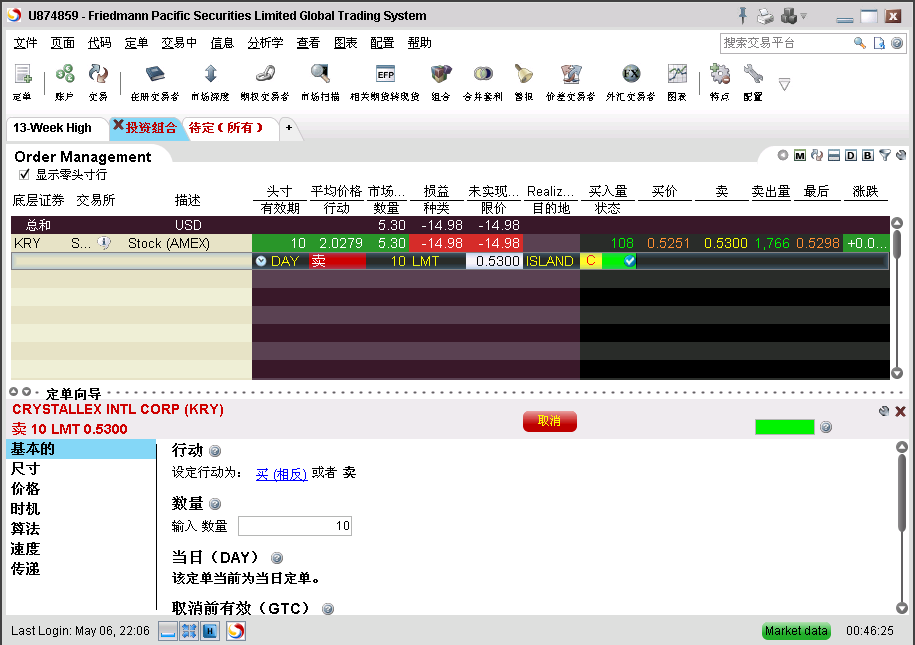This screenshot has height=645, width=915.
Task: Open the 市场深度 market depth tool
Action: click(210, 75)
